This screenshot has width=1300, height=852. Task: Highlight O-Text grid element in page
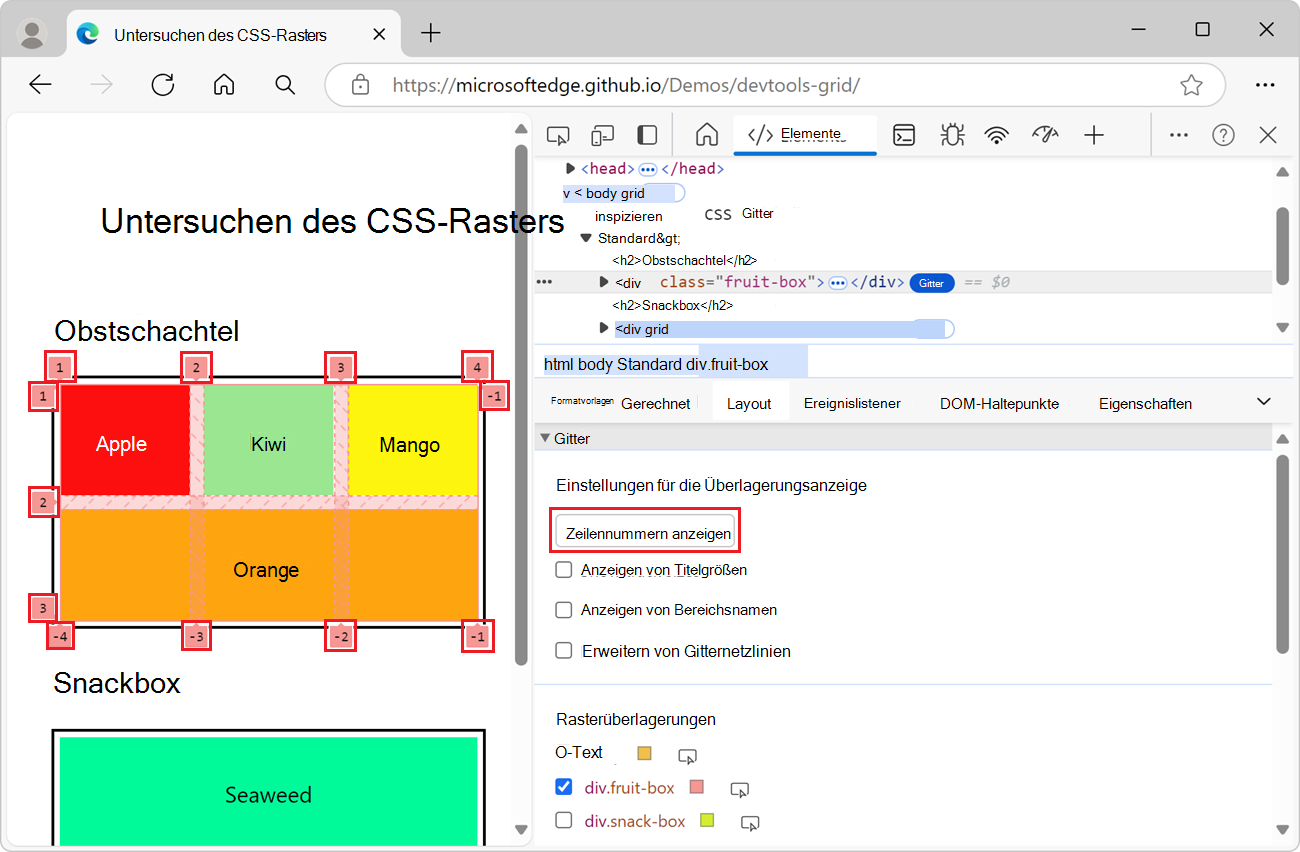687,756
